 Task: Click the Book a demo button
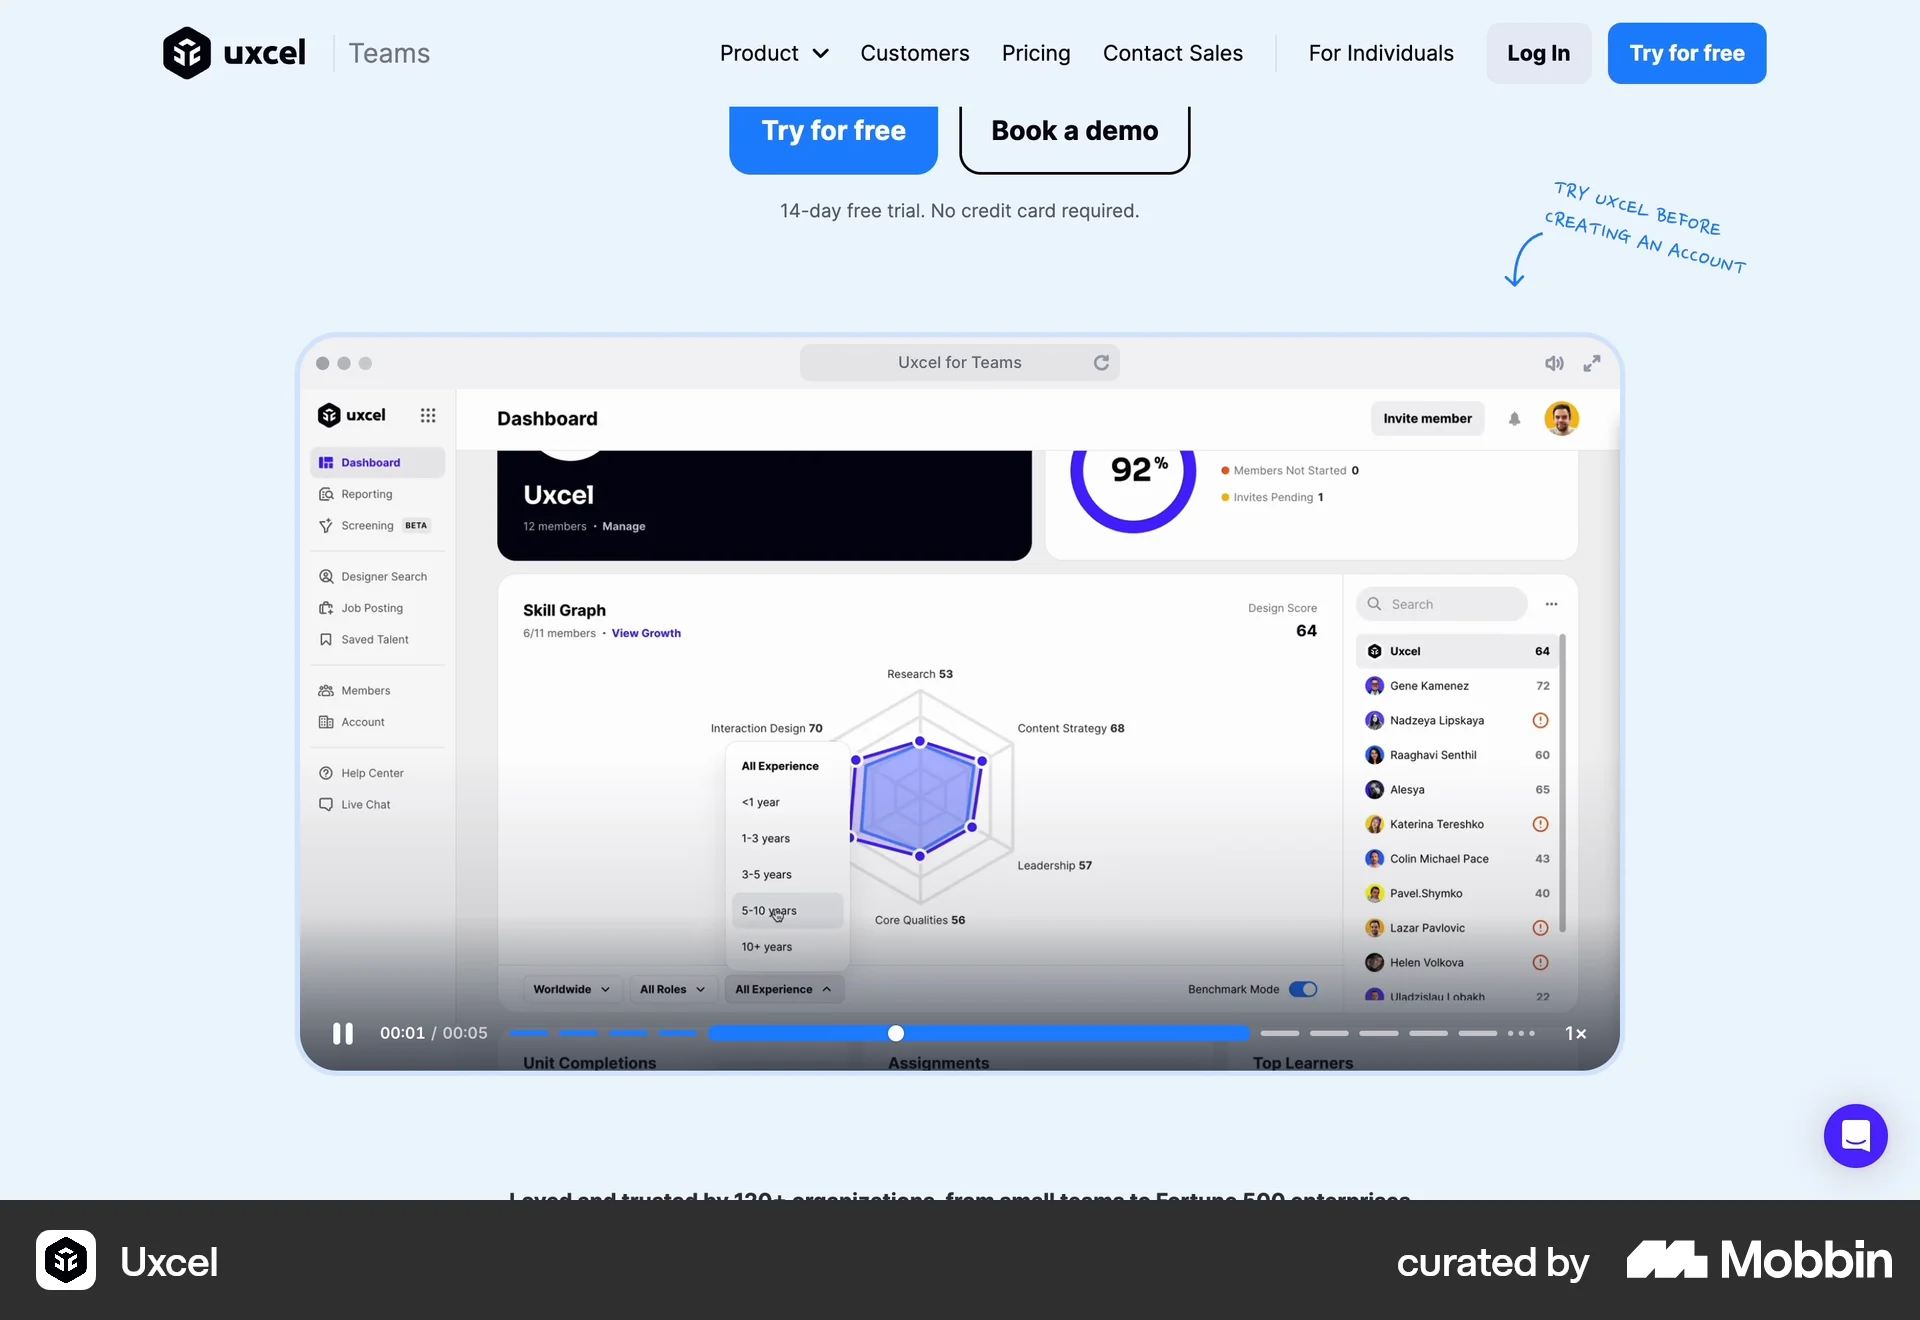click(x=1073, y=131)
